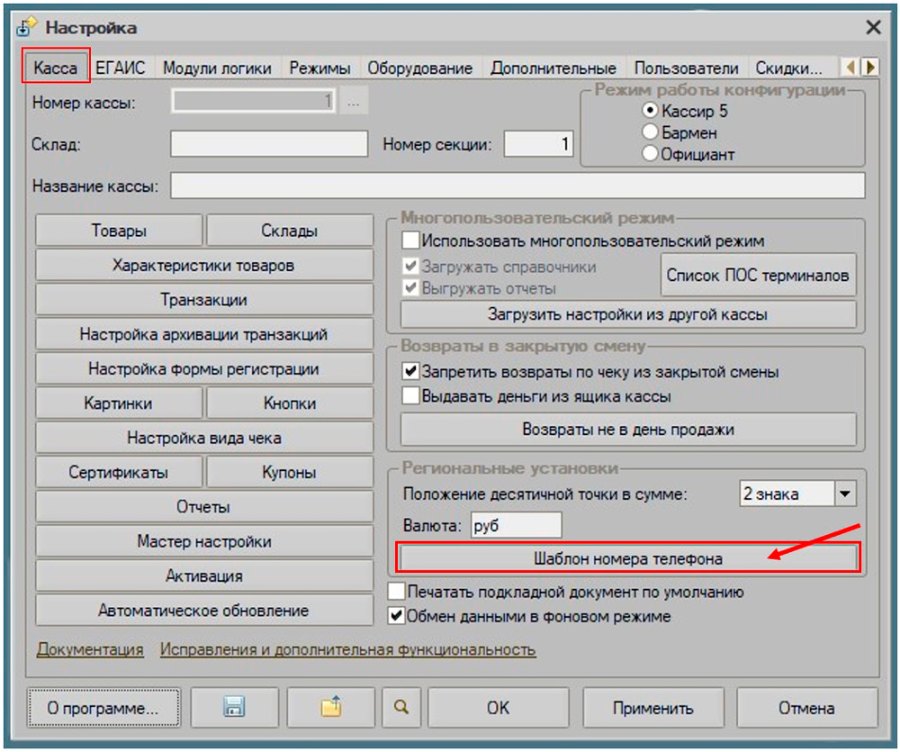Open Автоматическое обновление settings
Viewport: 900px width, 752px height.
click(204, 610)
